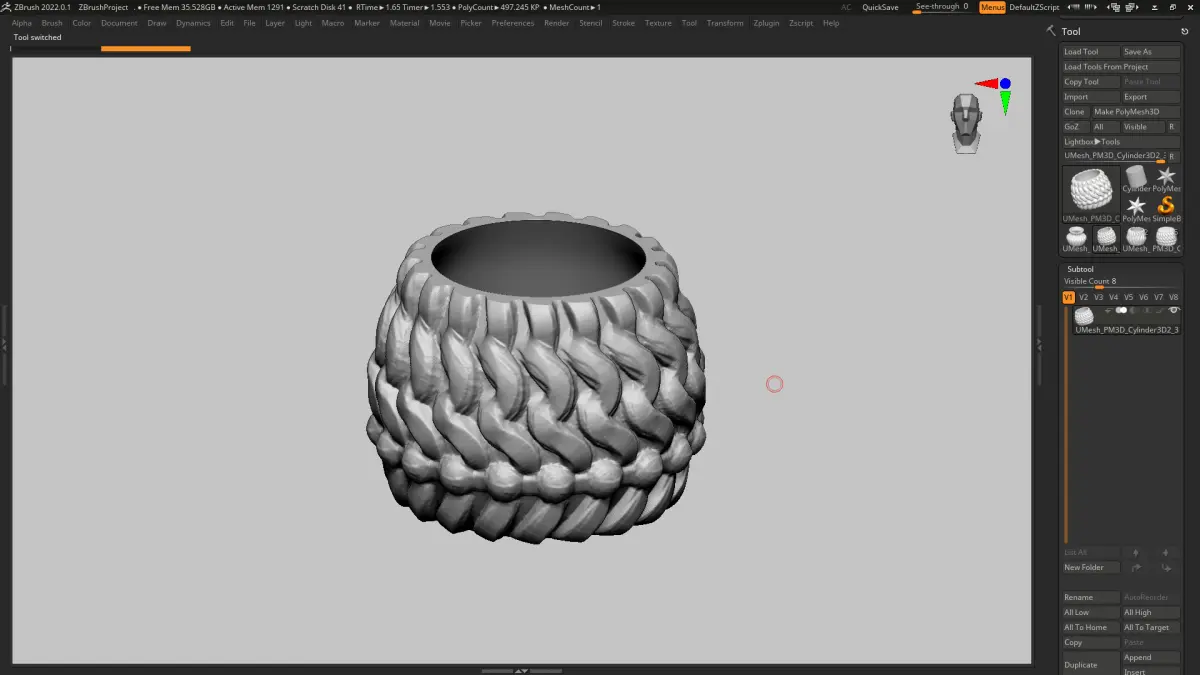Click the Append button
Image resolution: width=1200 pixels, height=675 pixels.
pyautogui.click(x=1151, y=657)
